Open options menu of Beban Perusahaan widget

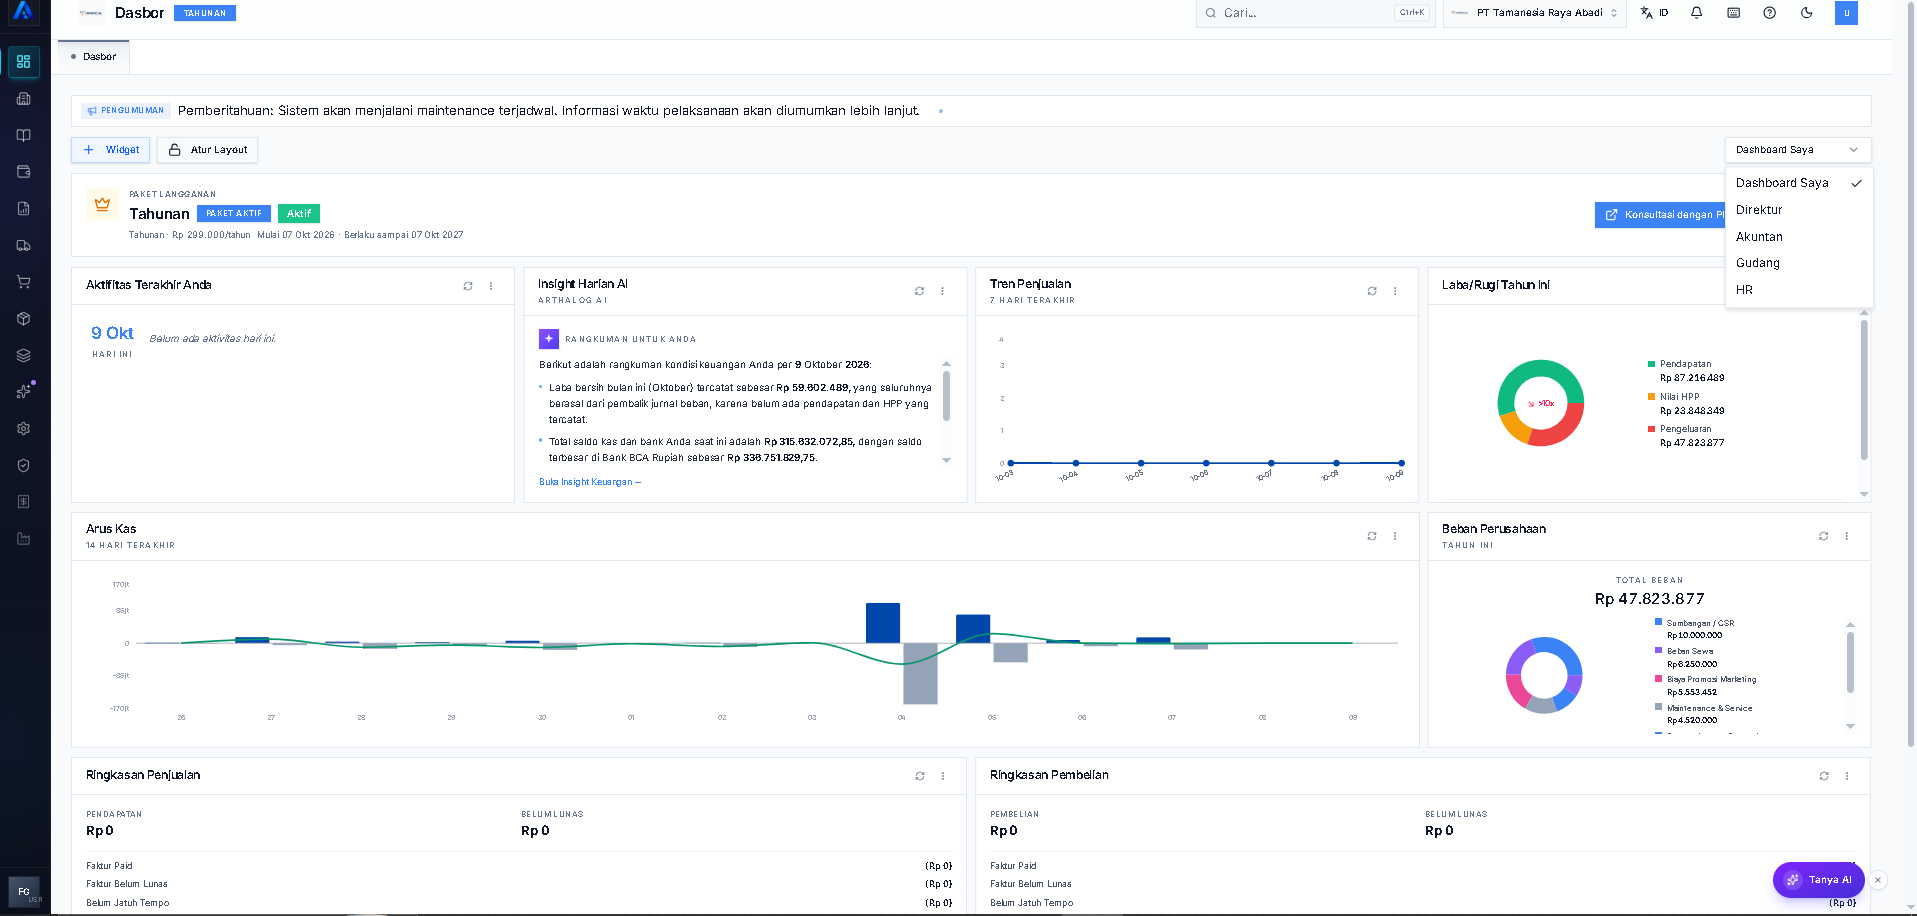pos(1847,536)
